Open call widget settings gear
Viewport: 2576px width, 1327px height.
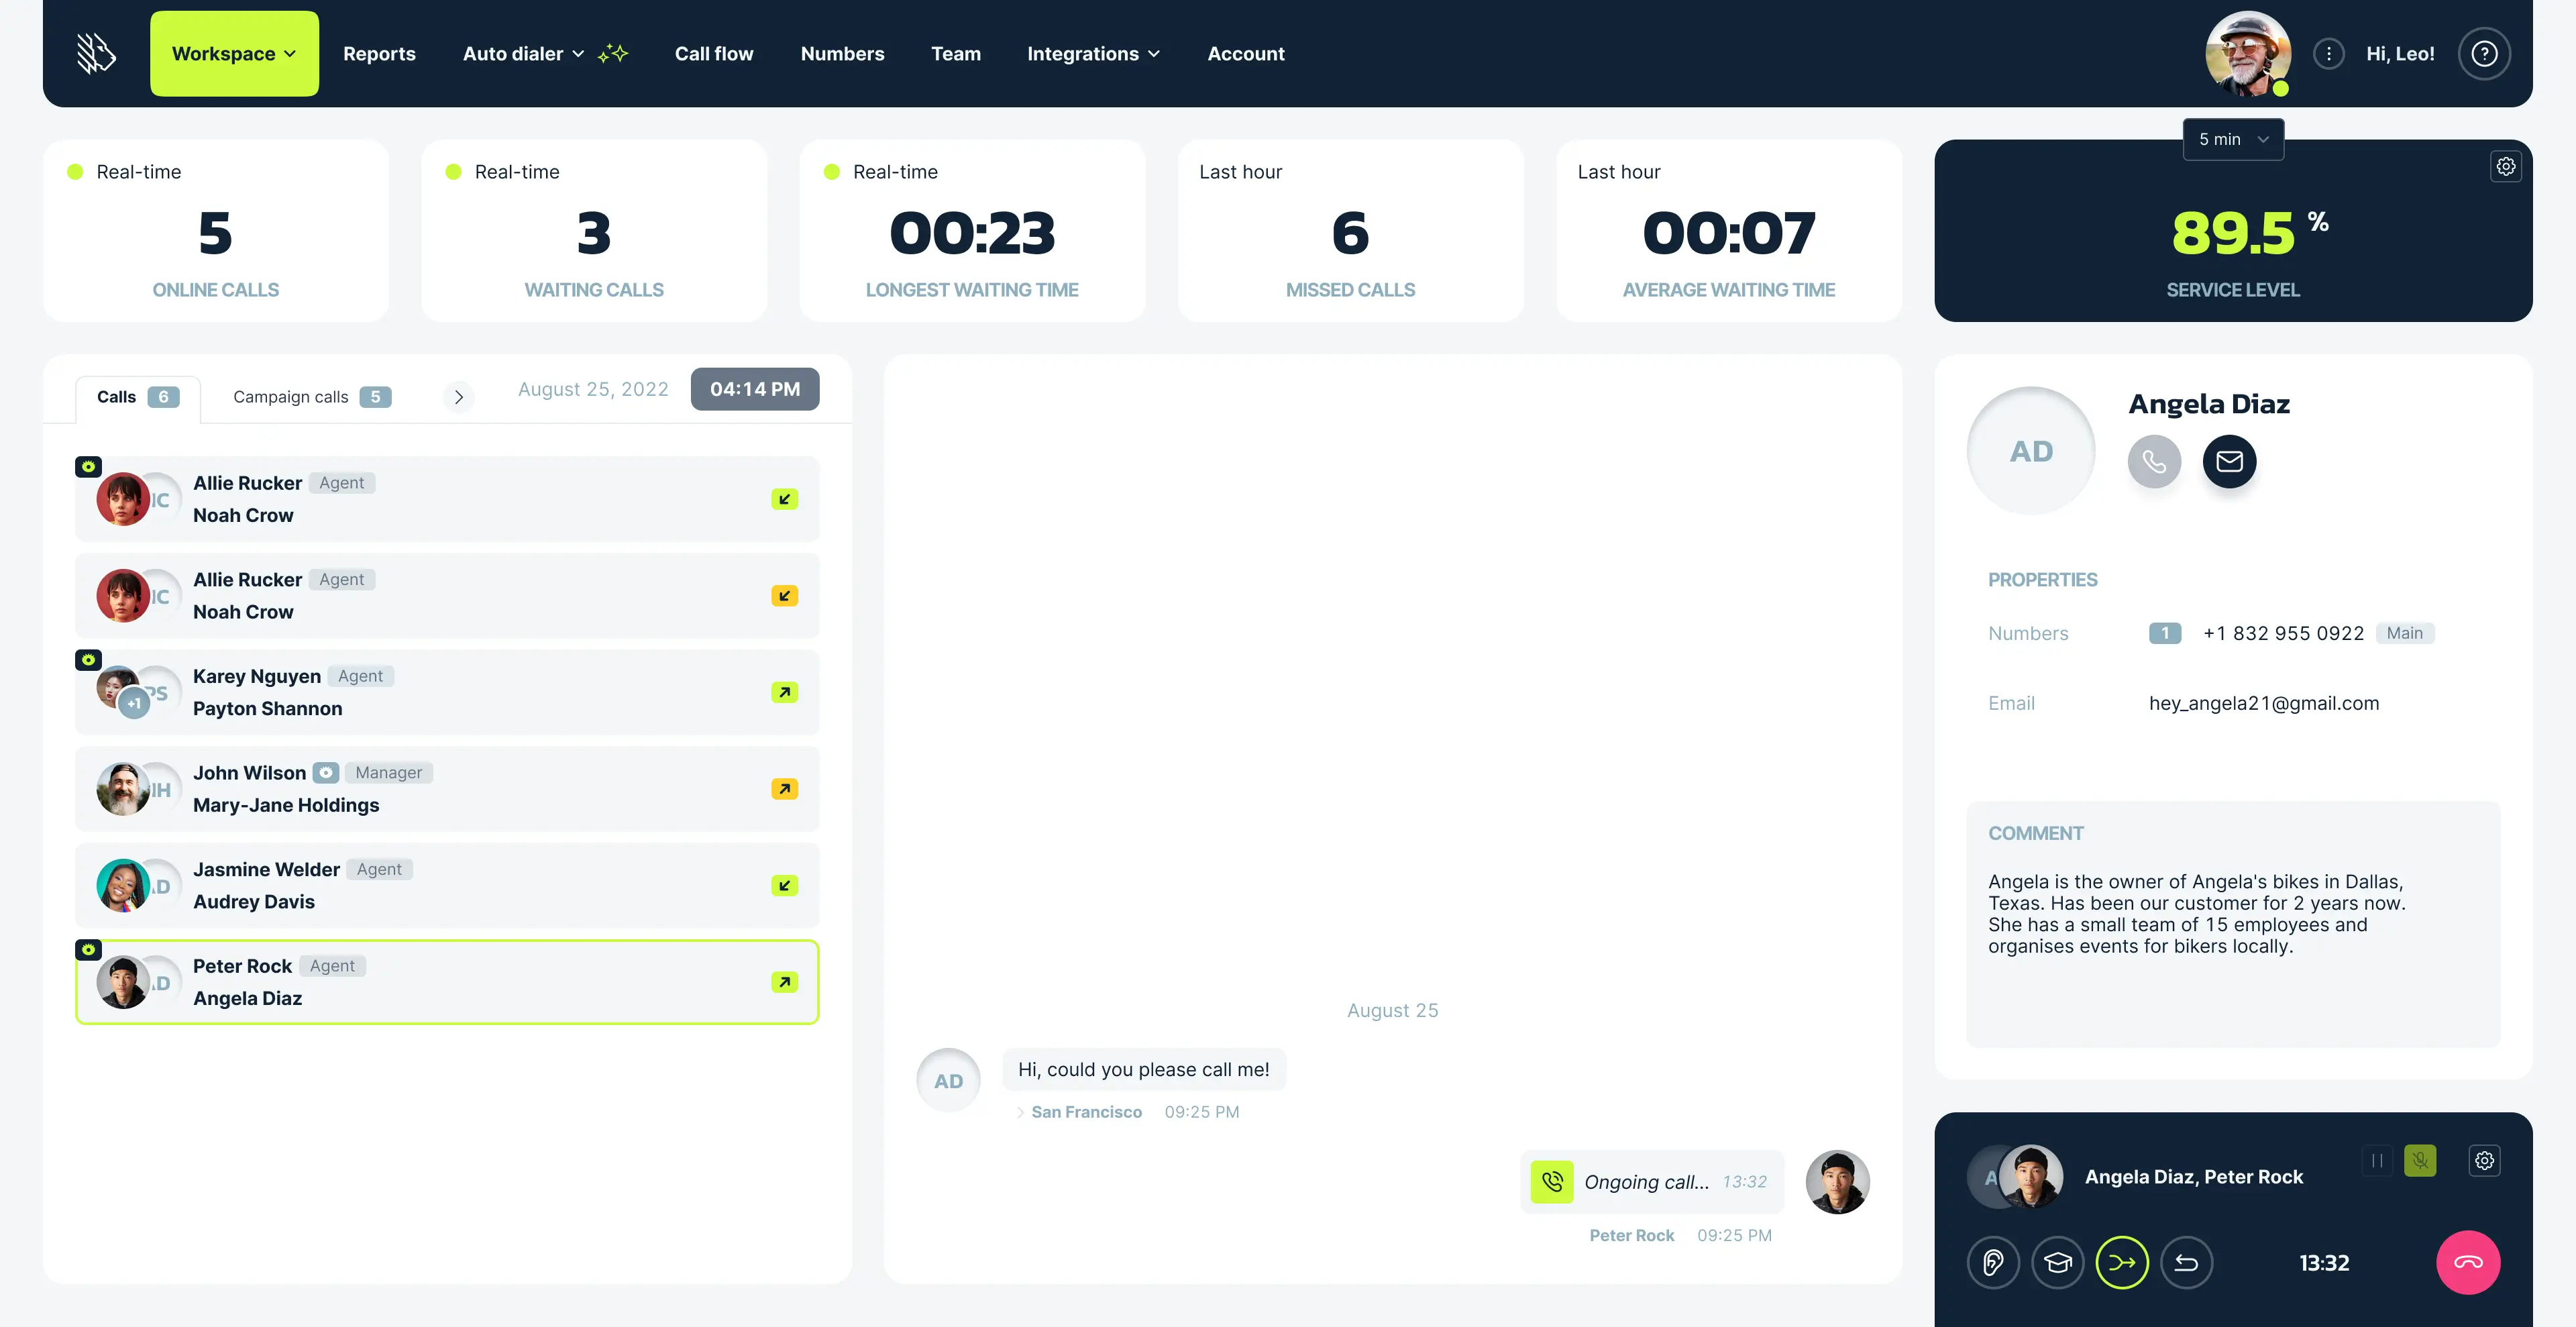(x=2484, y=1161)
